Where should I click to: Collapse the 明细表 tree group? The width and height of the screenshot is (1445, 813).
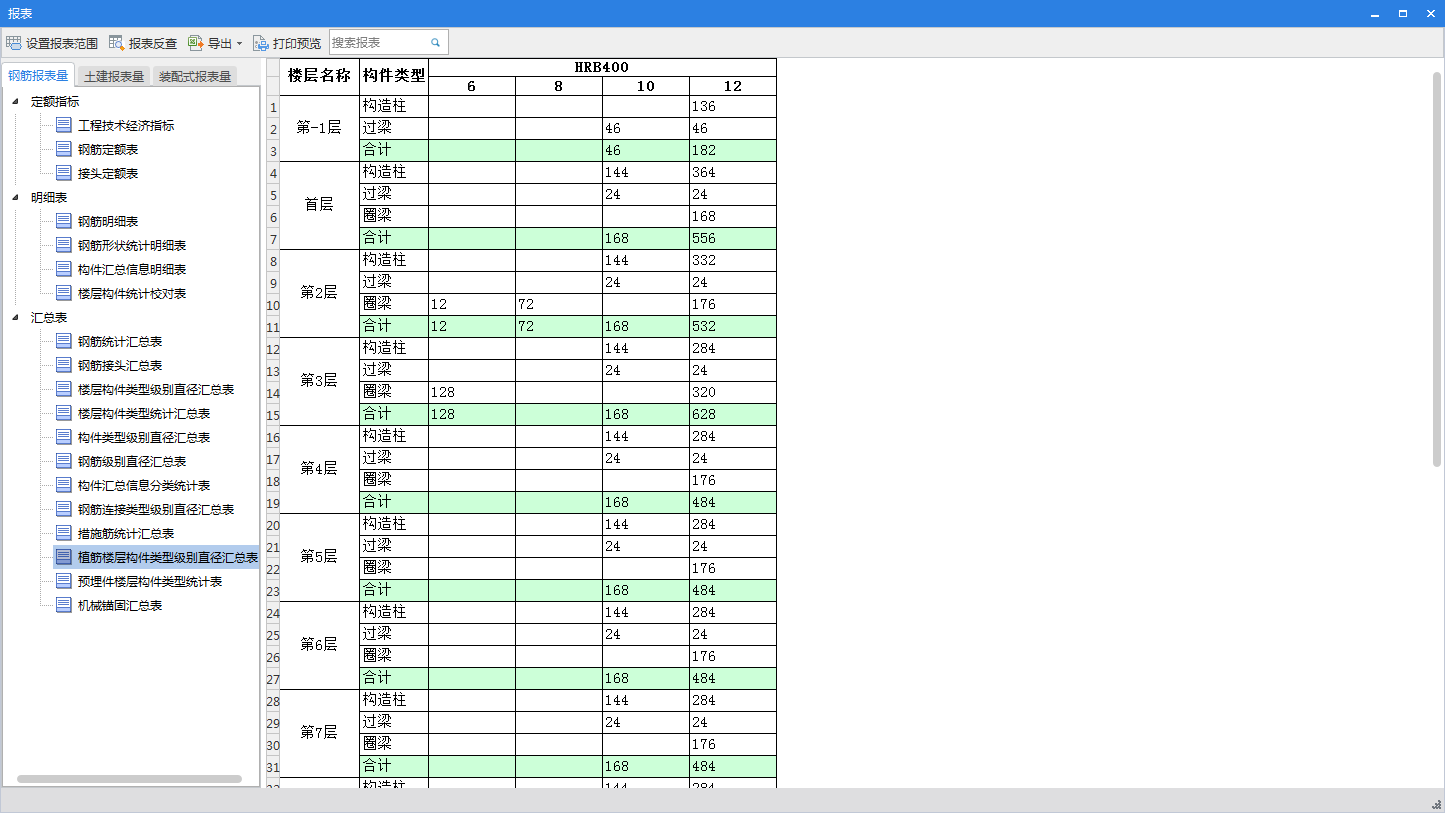[x=15, y=197]
